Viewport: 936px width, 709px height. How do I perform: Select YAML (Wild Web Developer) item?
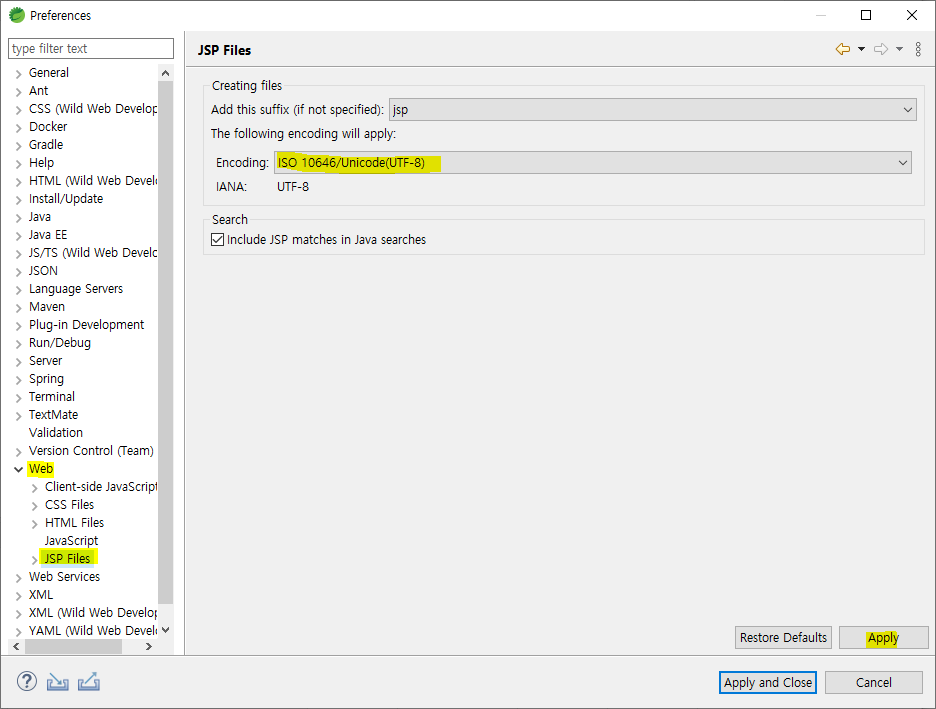(x=93, y=631)
